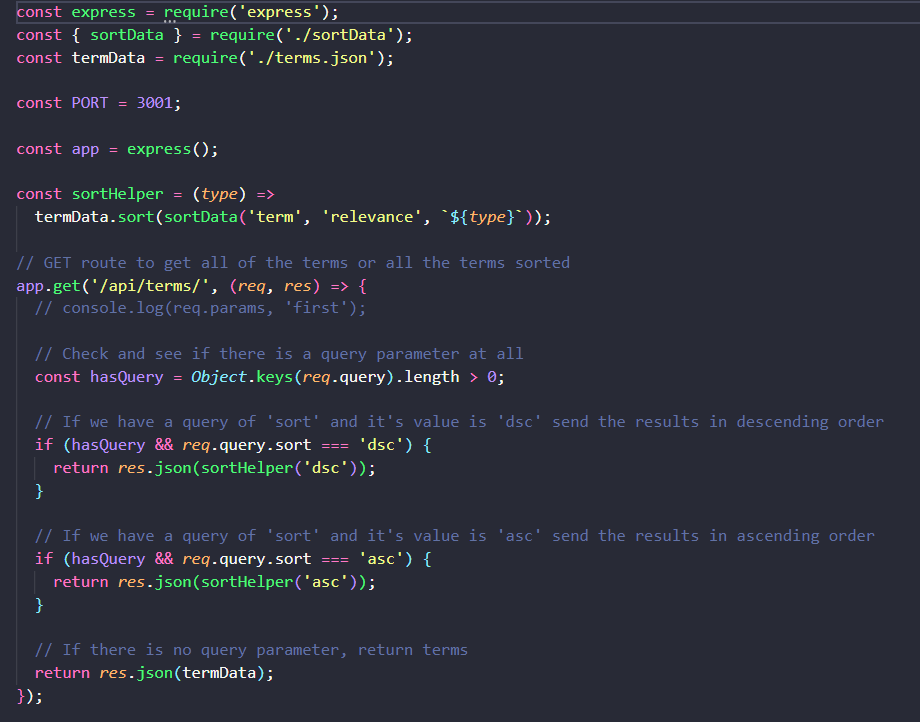920x722 pixels.
Task: Click termData inside the final res.json call
Action: (219, 673)
